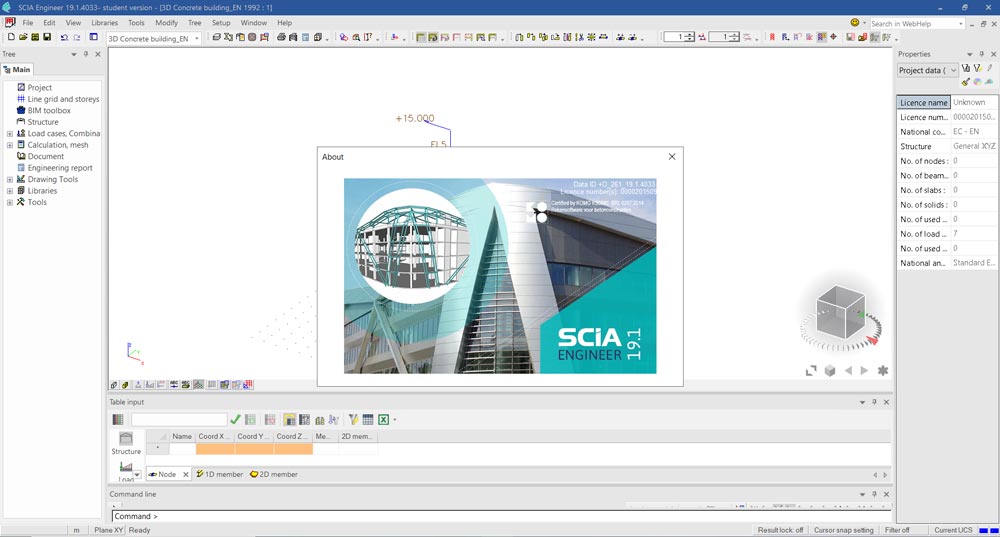Expand Load cases, Combinations tree node
This screenshot has width=1000, height=537.
click(x=10, y=134)
